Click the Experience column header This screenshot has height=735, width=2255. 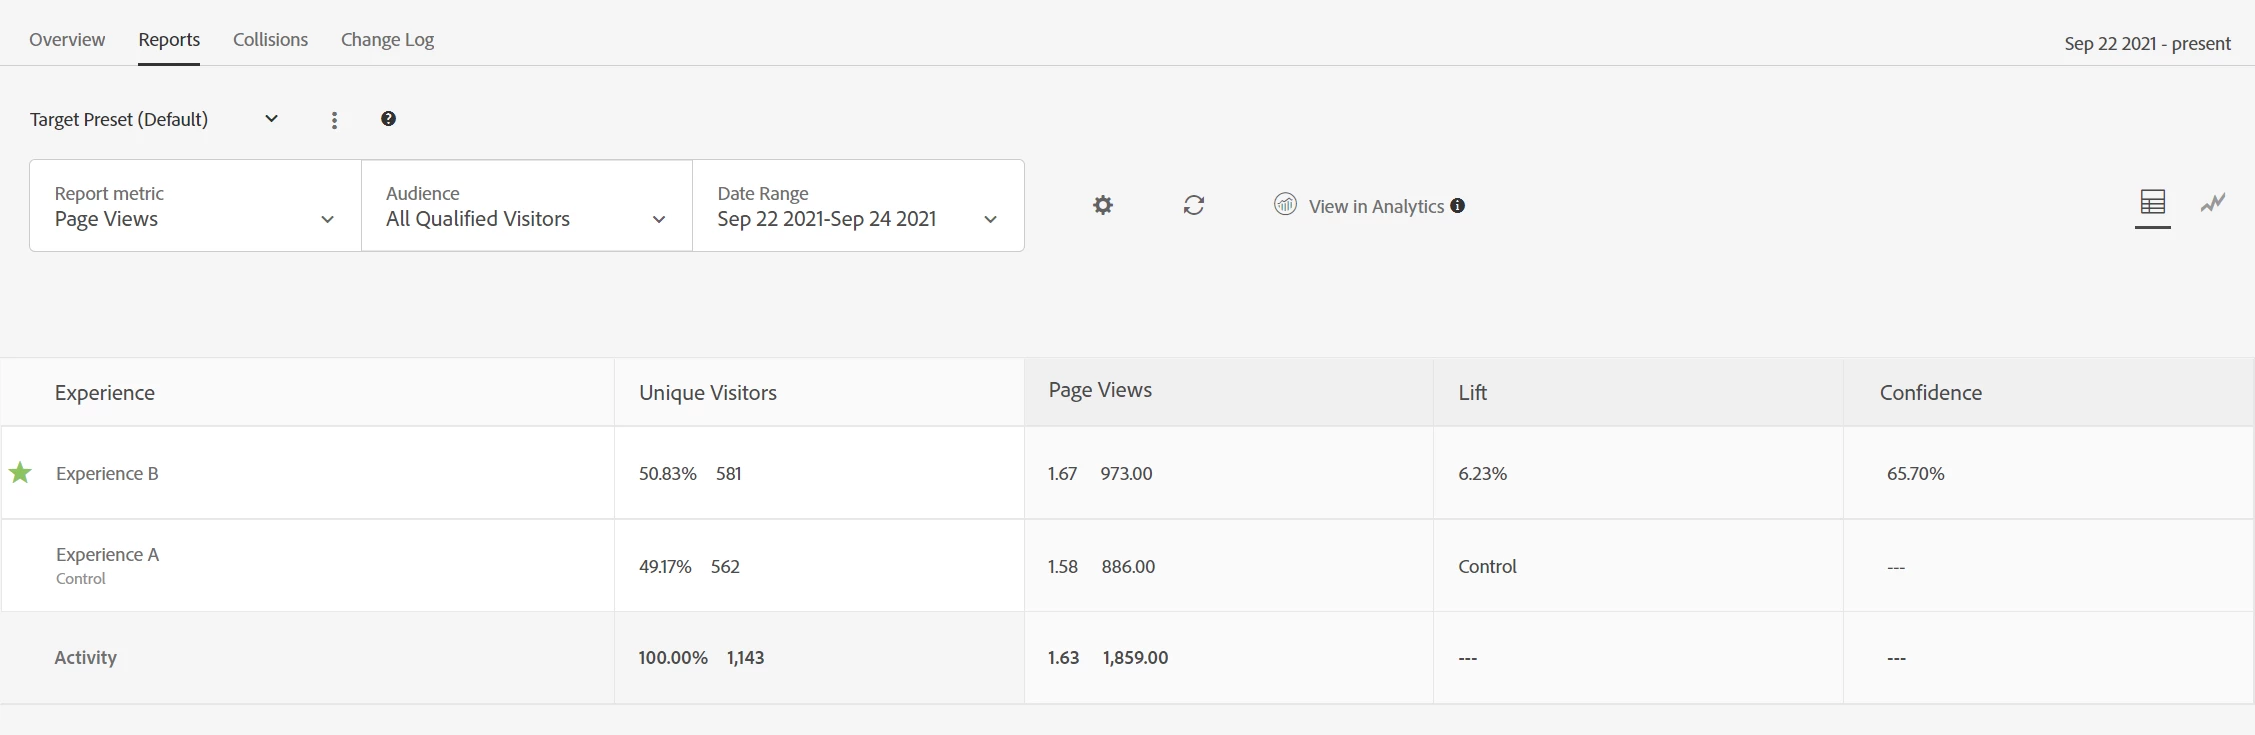[105, 393]
